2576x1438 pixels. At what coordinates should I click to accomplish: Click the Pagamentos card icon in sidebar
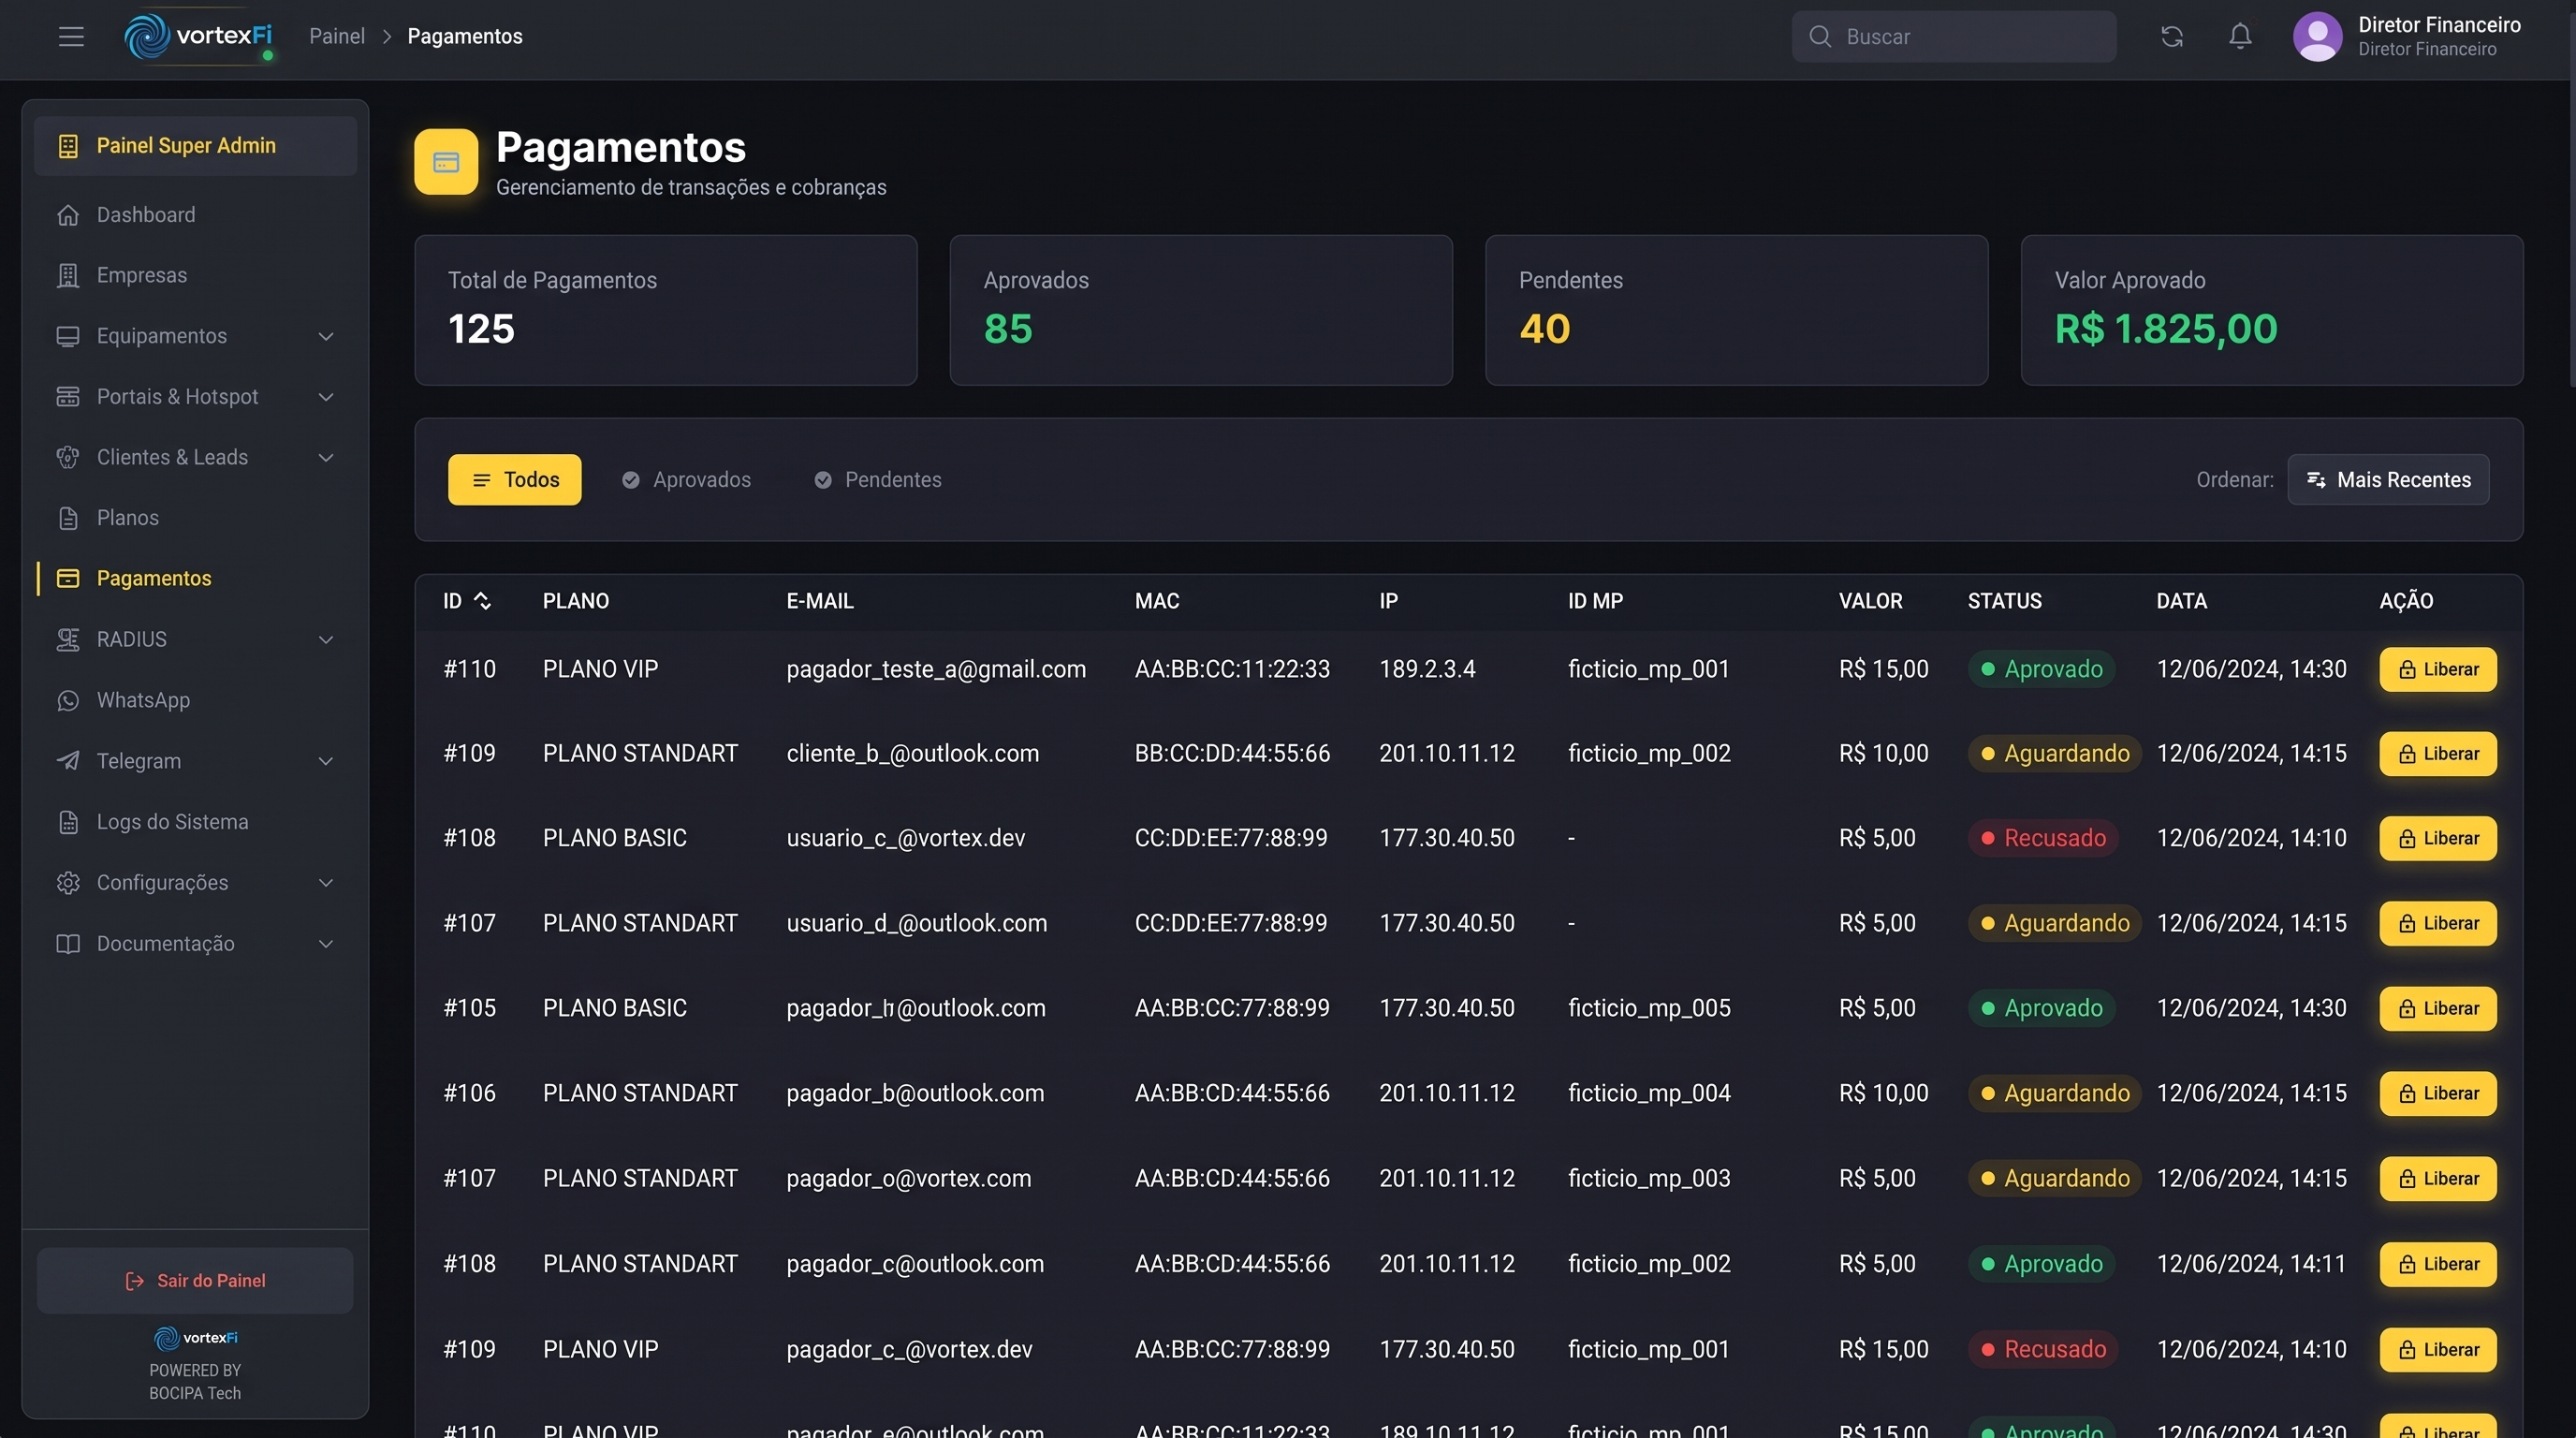(68, 579)
